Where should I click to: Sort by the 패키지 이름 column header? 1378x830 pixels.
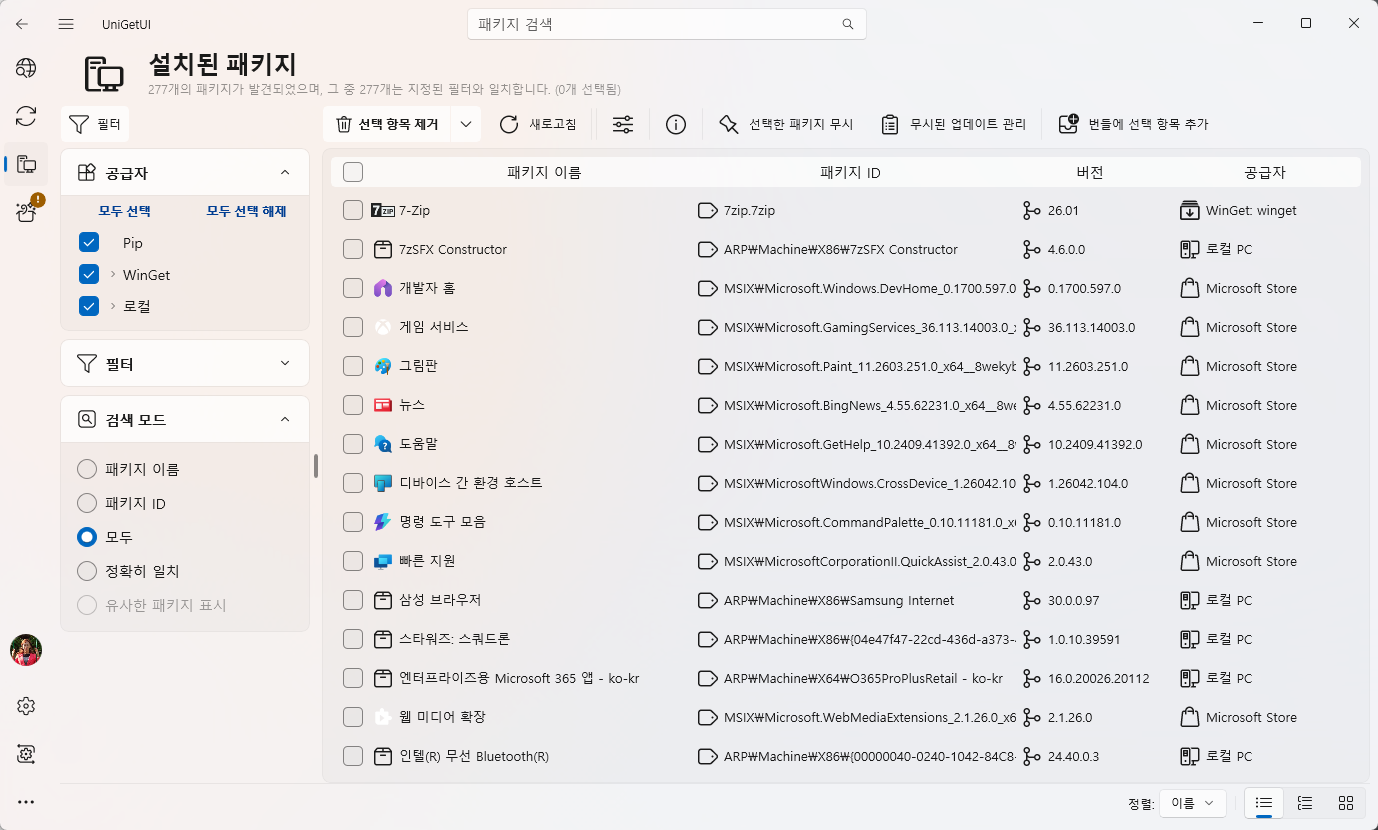coord(544,172)
